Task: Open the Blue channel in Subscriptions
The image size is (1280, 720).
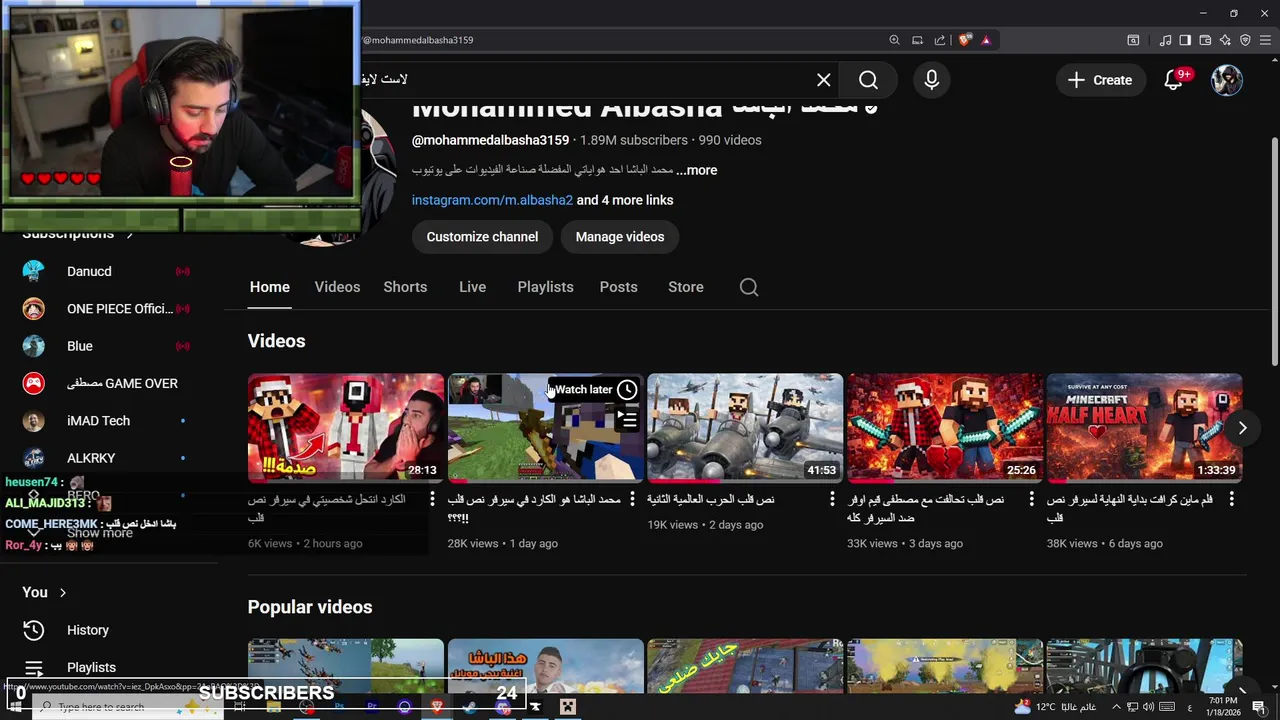Action: (80, 346)
